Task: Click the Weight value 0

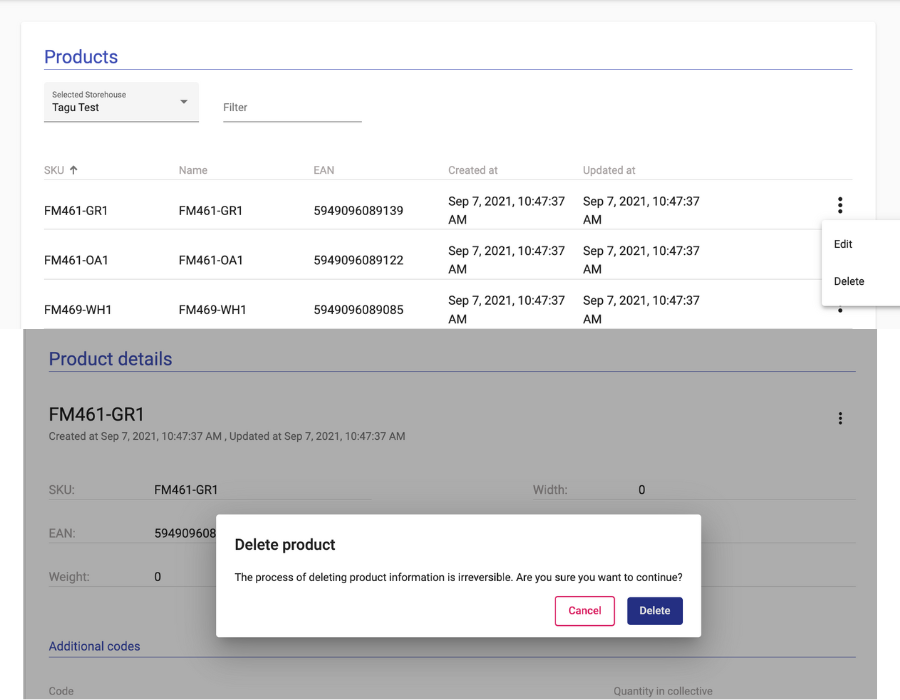Action: point(157,577)
